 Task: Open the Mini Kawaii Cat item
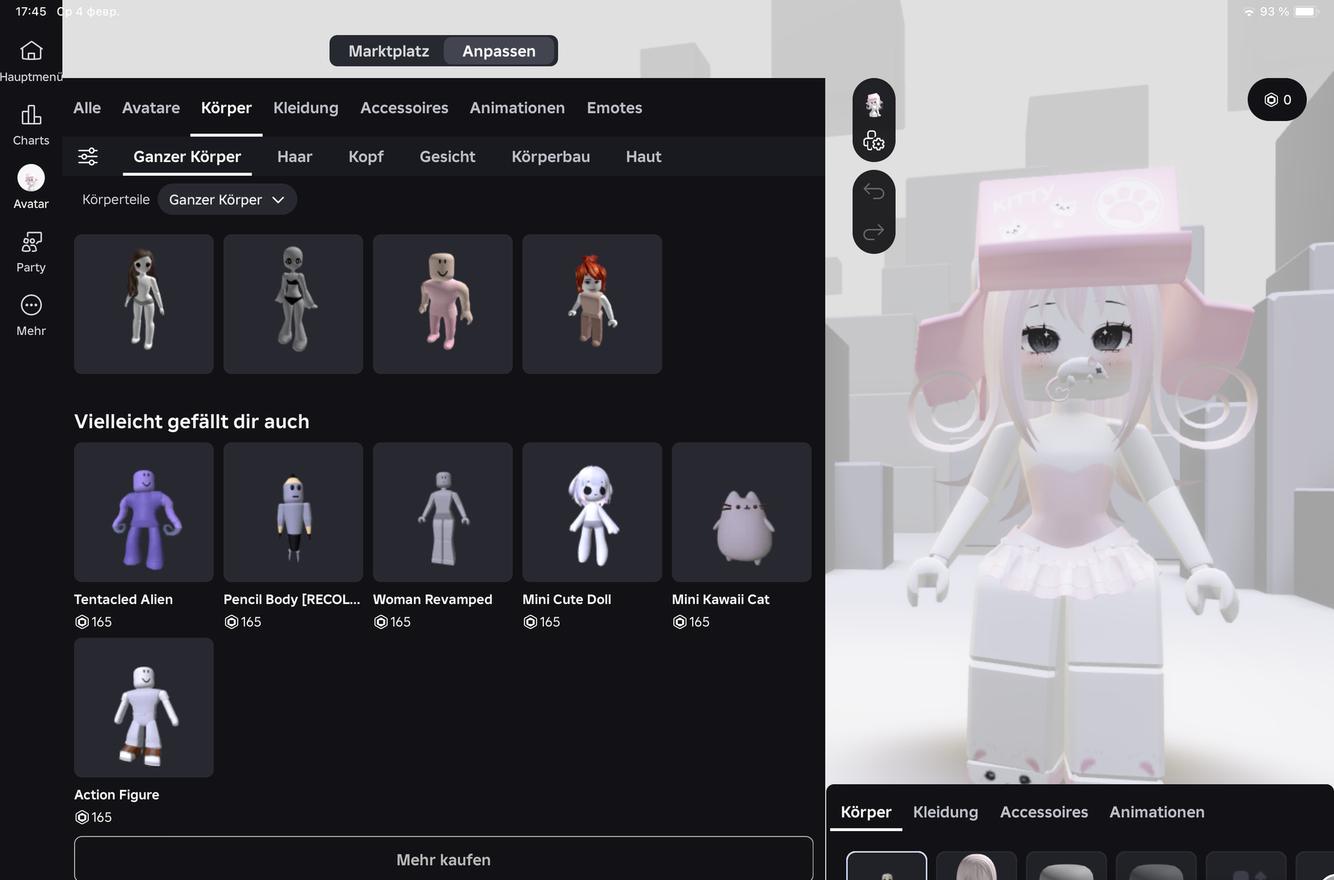(x=741, y=513)
